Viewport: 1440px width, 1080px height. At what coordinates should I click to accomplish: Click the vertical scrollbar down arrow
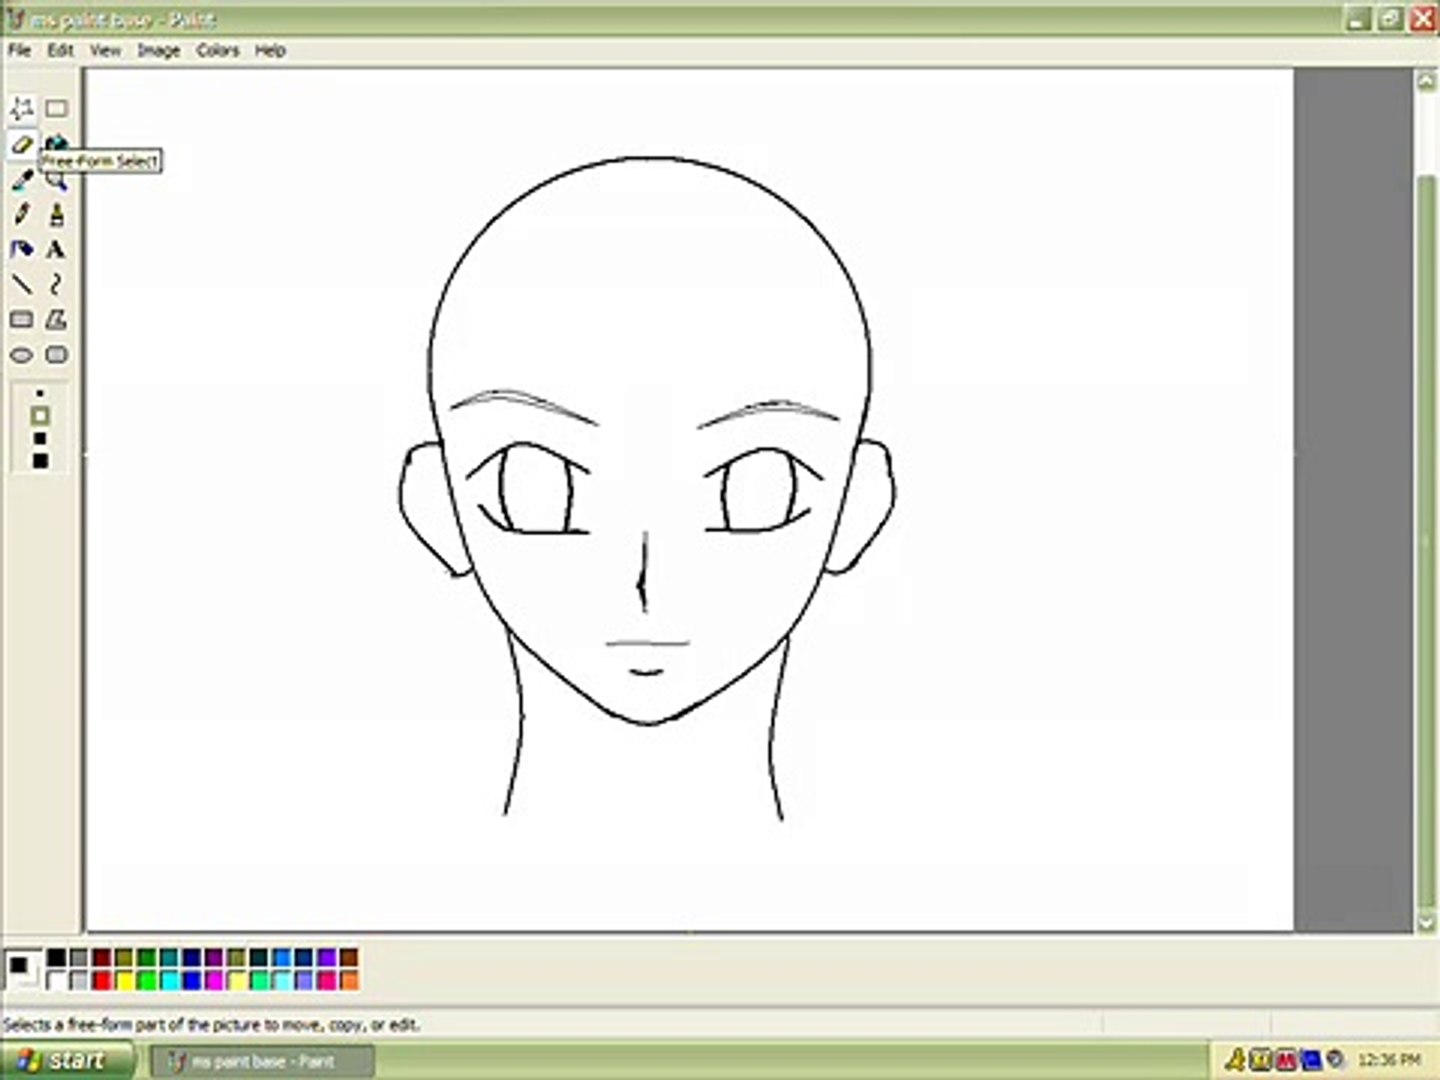(1427, 922)
